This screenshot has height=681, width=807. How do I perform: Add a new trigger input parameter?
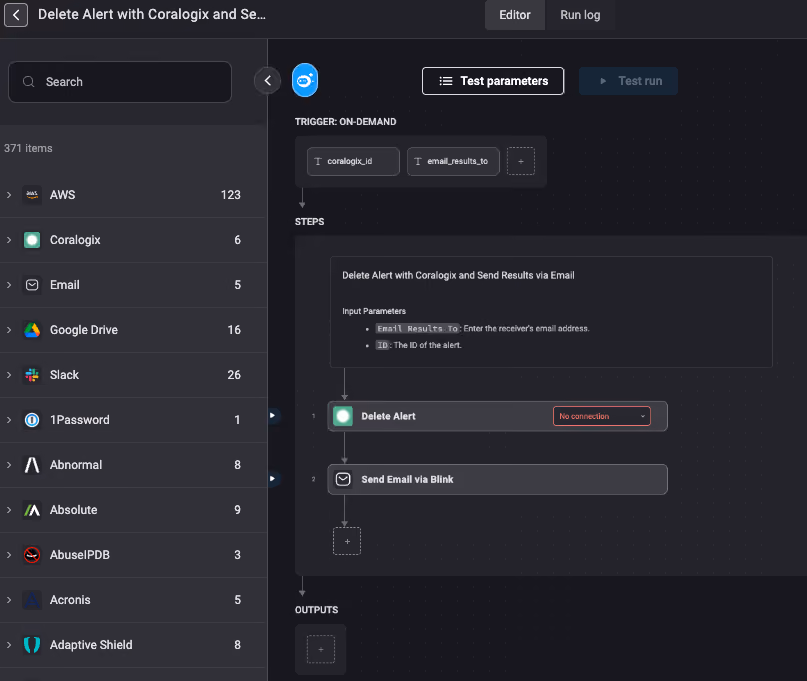click(521, 162)
